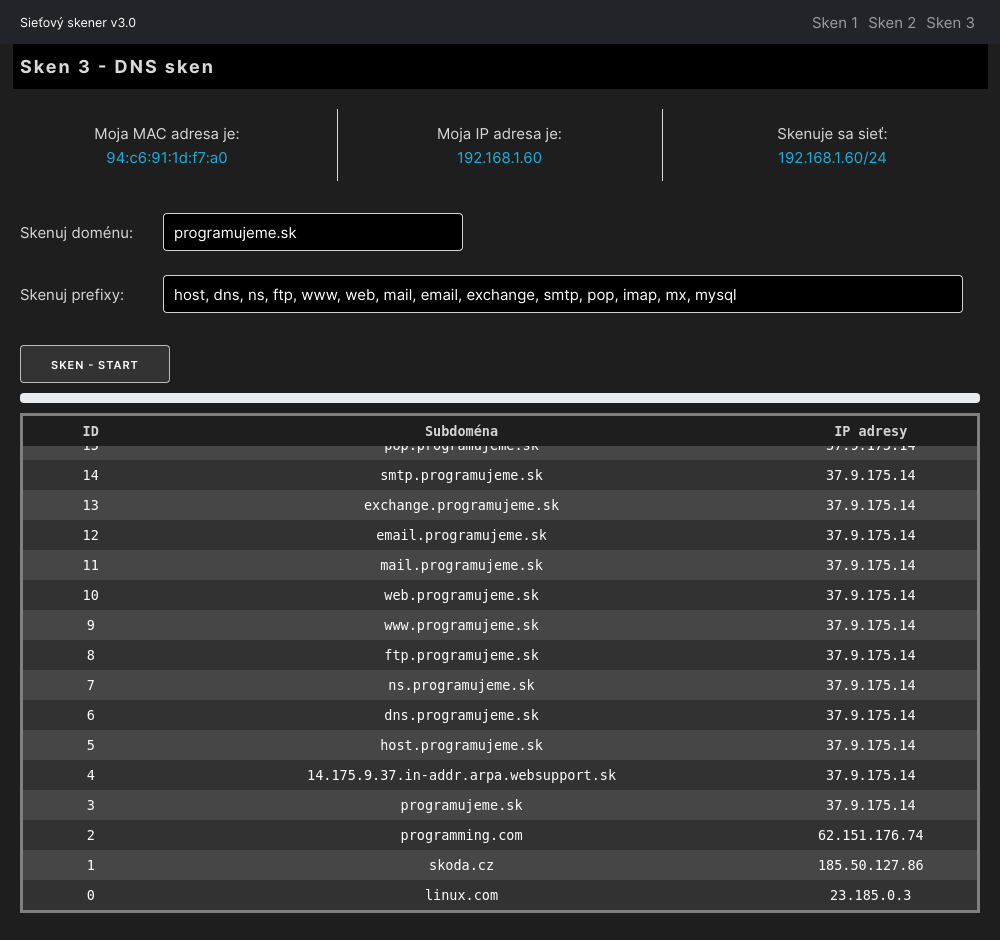Select the linux.com table row
Image resolution: width=1000 pixels, height=940 pixels.
[461, 895]
